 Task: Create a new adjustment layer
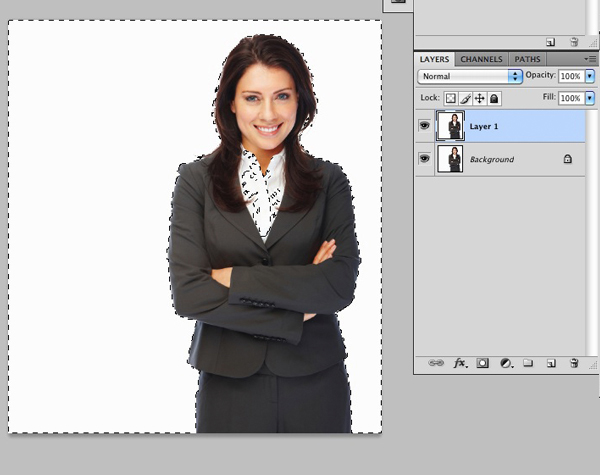pyautogui.click(x=506, y=364)
